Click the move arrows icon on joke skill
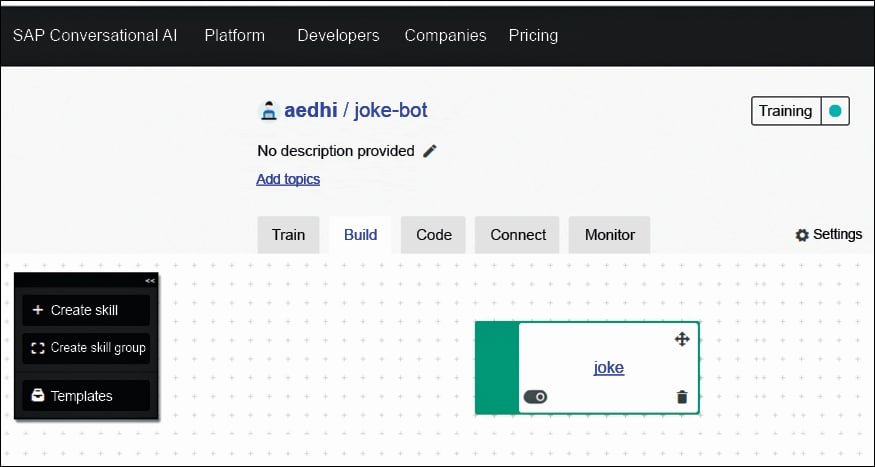The width and height of the screenshot is (875, 467). (682, 339)
